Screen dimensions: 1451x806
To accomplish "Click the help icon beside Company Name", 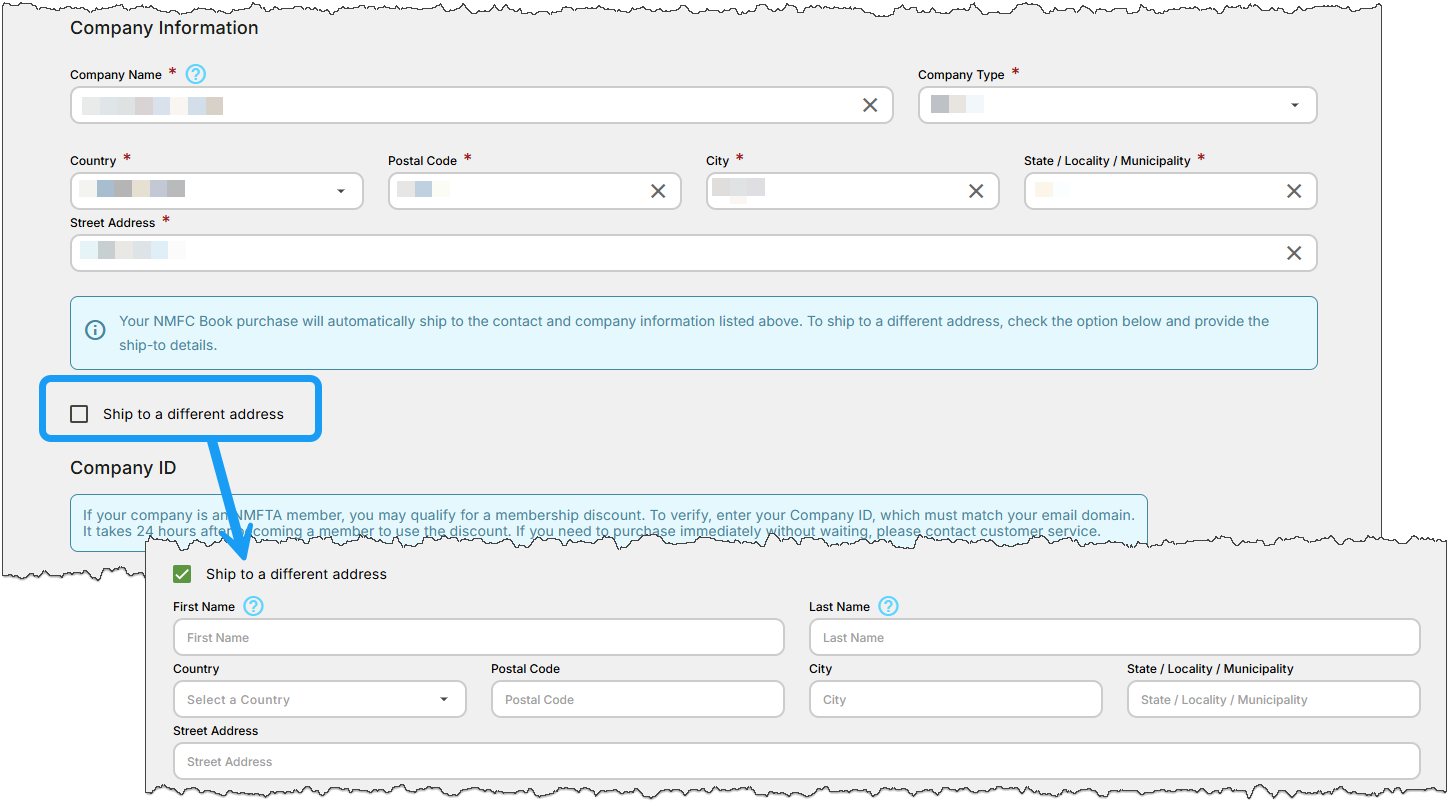I will pyautogui.click(x=196, y=74).
